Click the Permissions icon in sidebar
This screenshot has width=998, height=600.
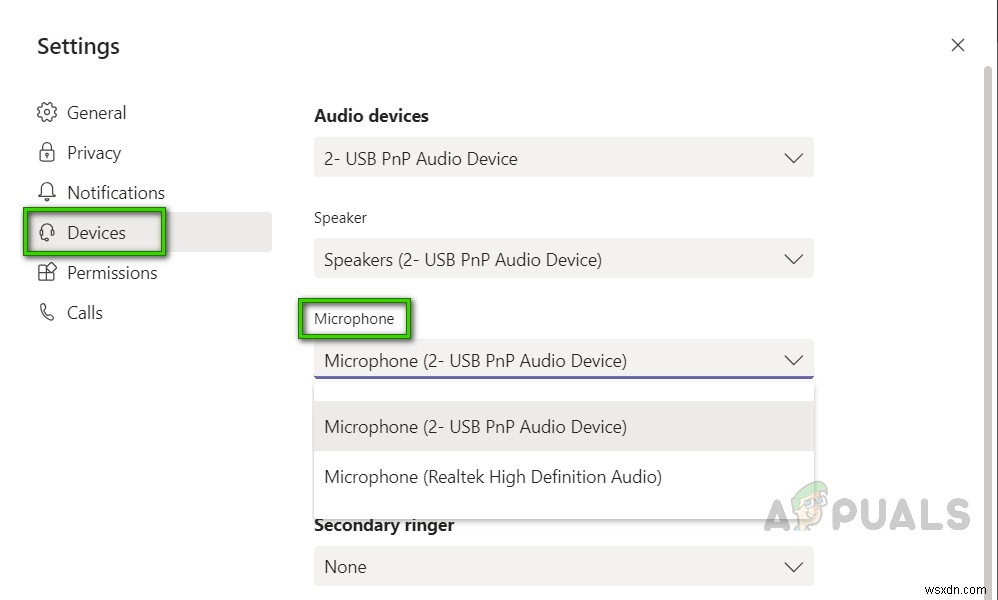point(46,273)
